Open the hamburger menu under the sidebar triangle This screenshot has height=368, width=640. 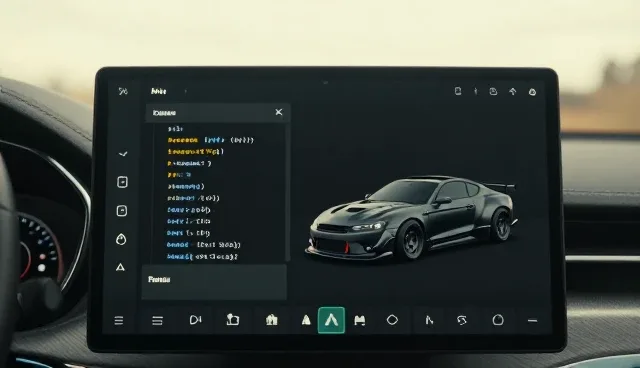point(119,321)
